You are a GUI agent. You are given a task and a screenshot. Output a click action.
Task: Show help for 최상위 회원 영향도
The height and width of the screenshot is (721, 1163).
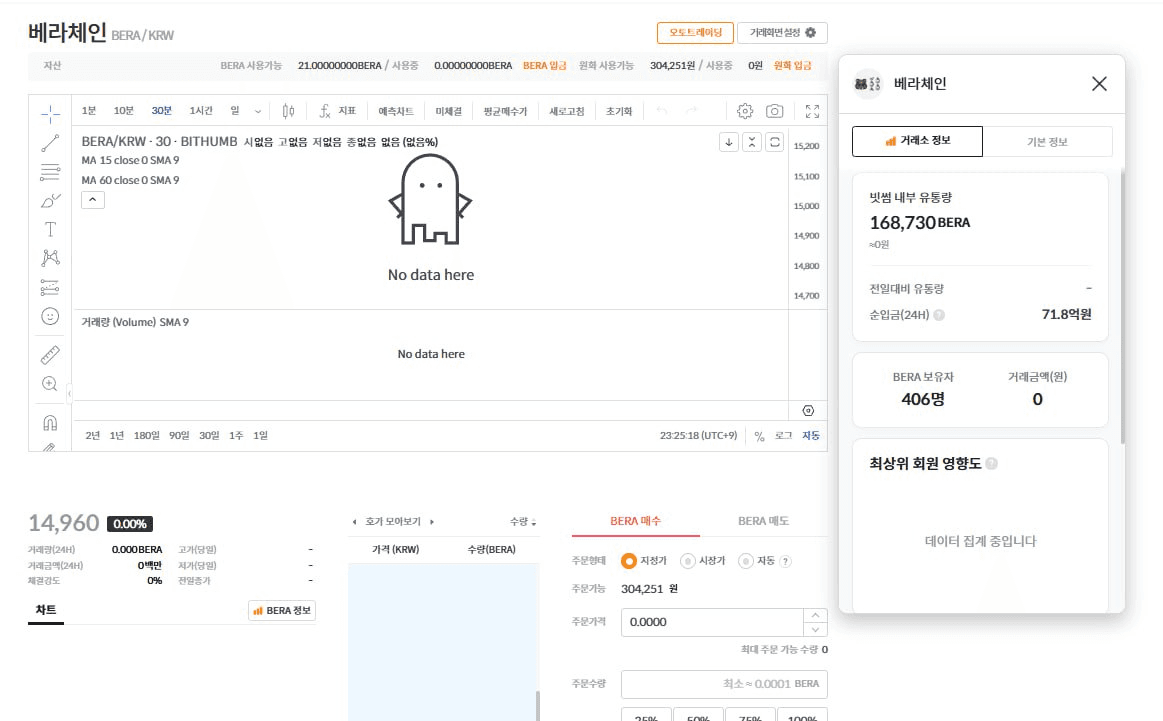[992, 464]
